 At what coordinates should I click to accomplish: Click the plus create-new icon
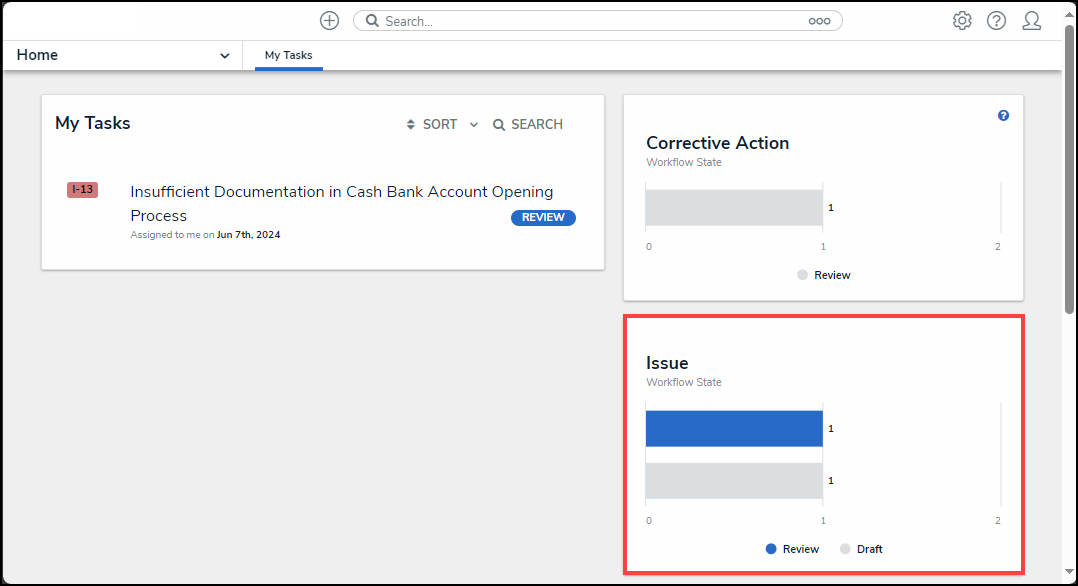click(329, 21)
